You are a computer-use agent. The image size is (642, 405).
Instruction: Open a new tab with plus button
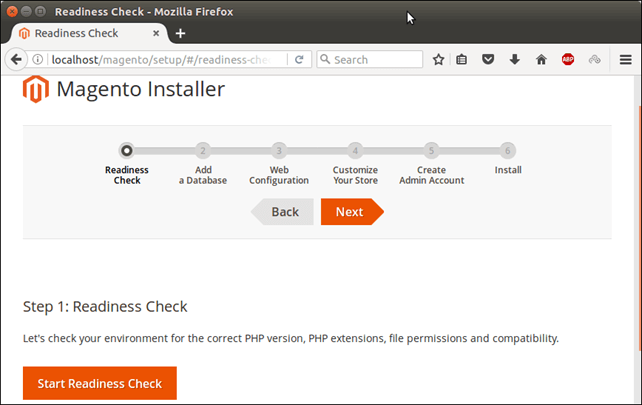pyautogui.click(x=181, y=33)
